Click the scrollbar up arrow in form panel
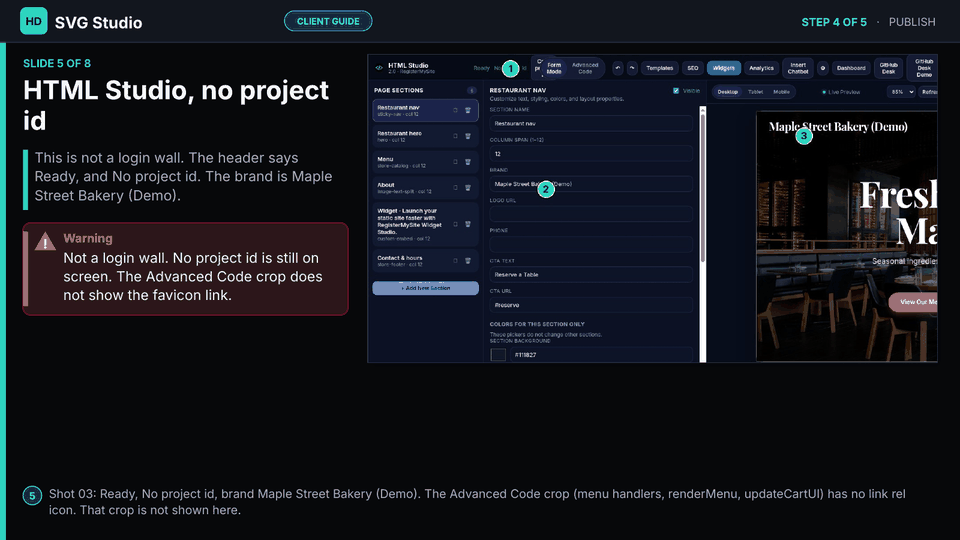 click(702, 110)
